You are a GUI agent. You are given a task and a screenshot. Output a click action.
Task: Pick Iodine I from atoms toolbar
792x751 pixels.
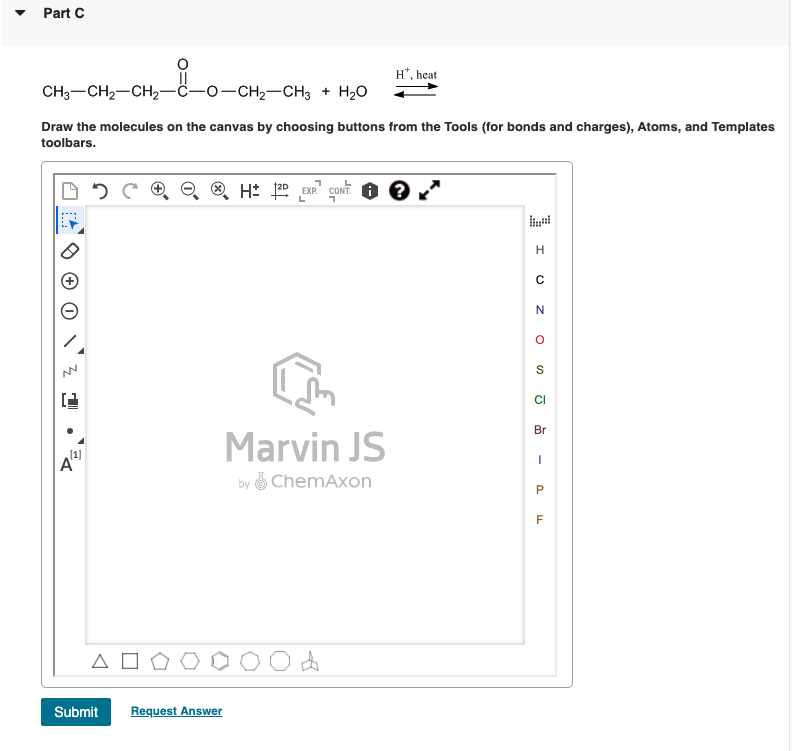coord(540,460)
